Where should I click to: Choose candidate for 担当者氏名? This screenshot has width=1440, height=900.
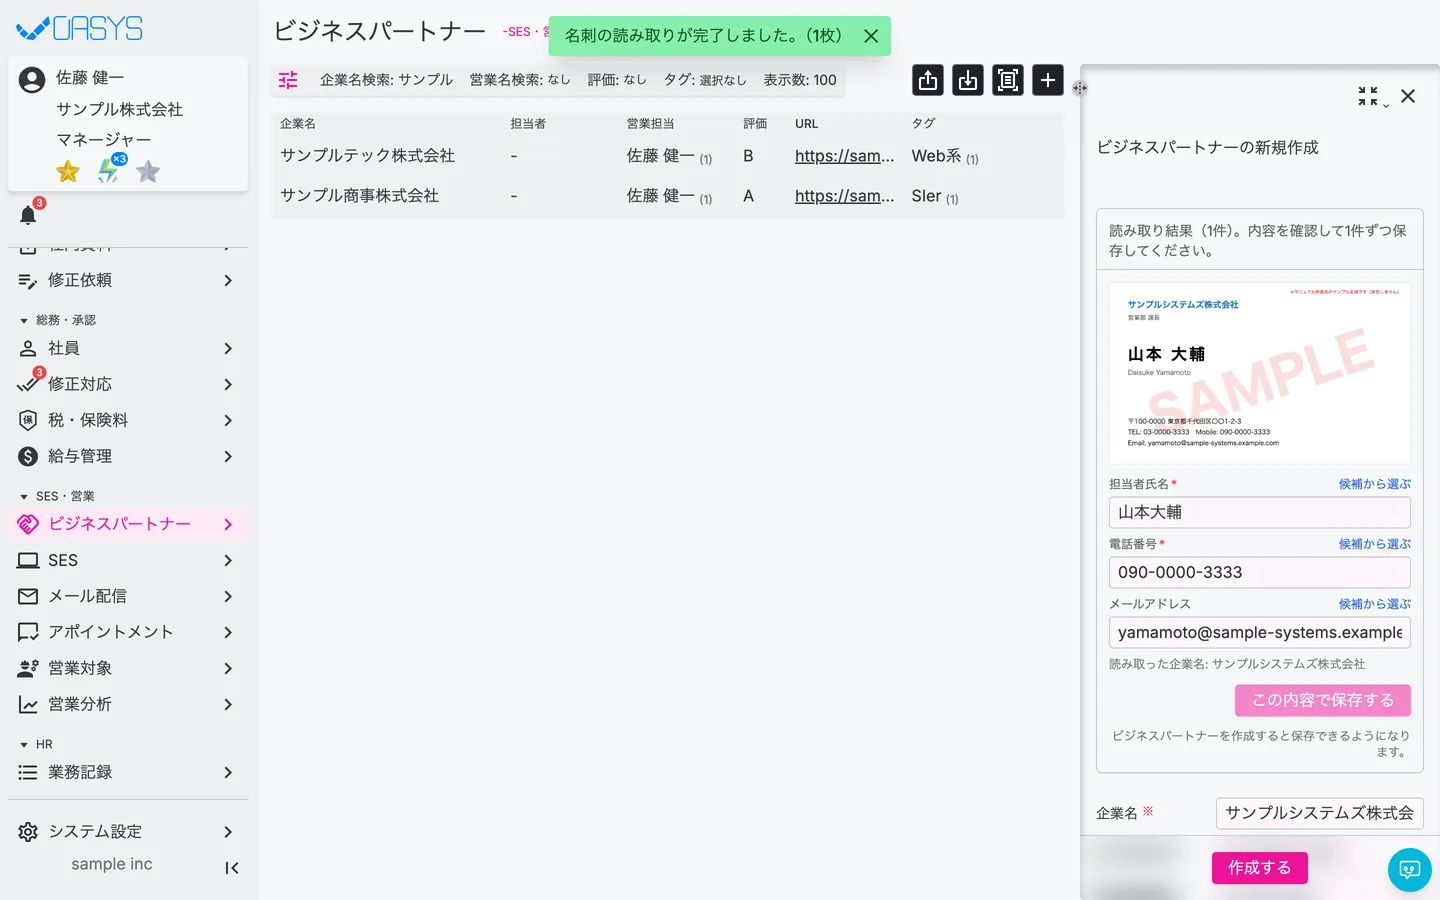coord(1374,484)
